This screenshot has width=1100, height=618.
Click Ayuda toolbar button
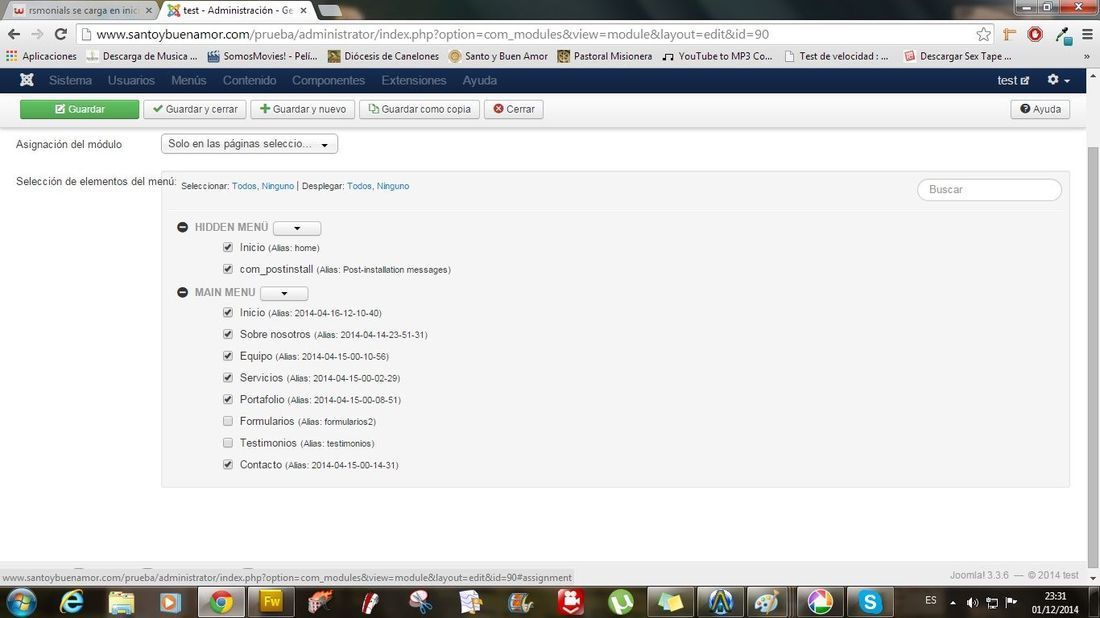(1040, 109)
